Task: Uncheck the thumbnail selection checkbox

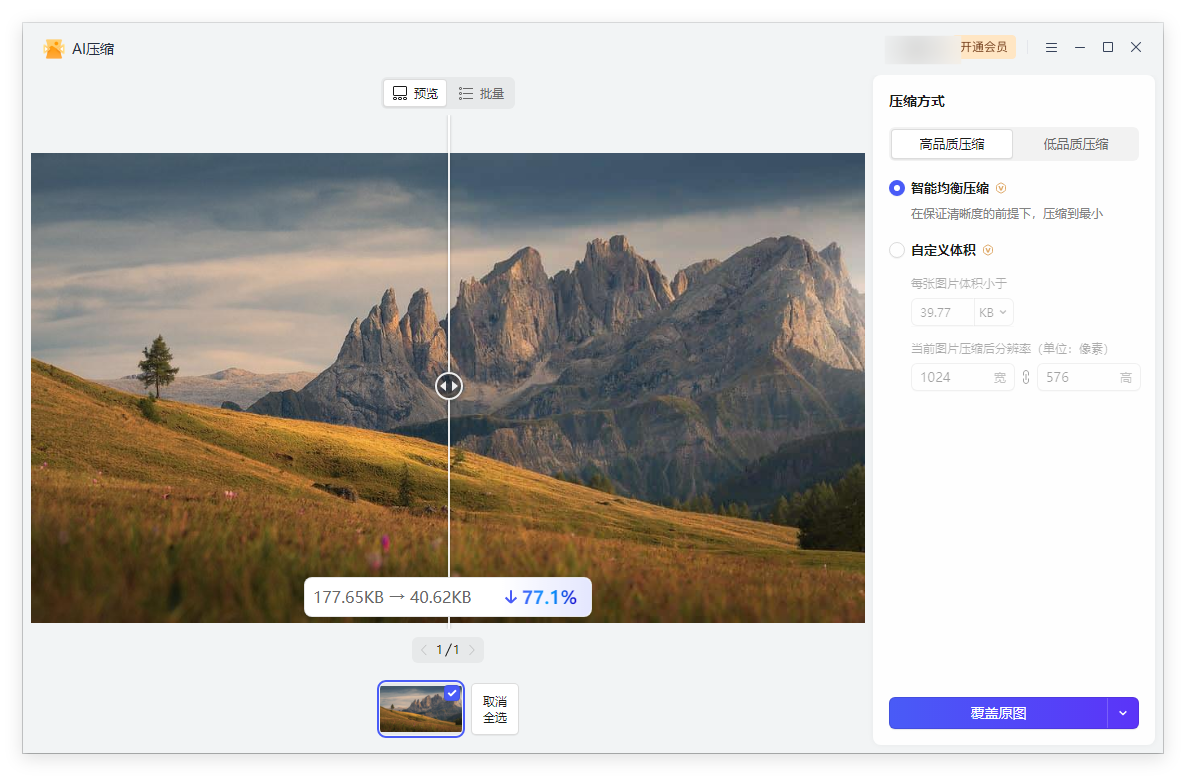Action: point(452,693)
